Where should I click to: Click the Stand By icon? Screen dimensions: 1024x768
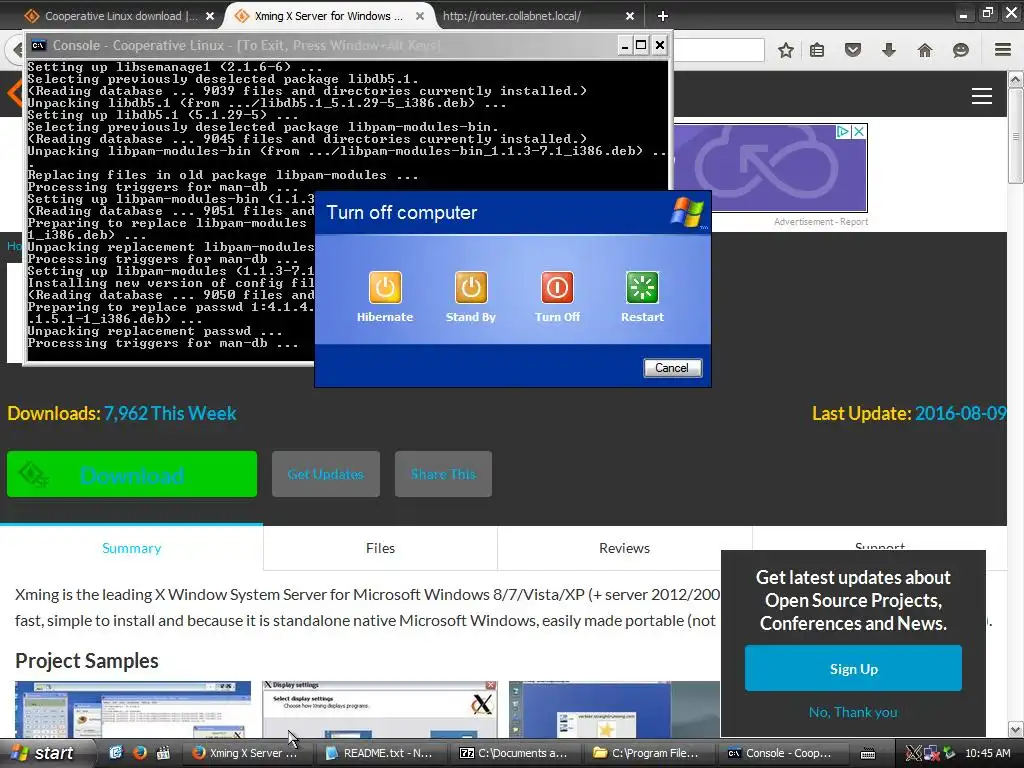[471, 287]
